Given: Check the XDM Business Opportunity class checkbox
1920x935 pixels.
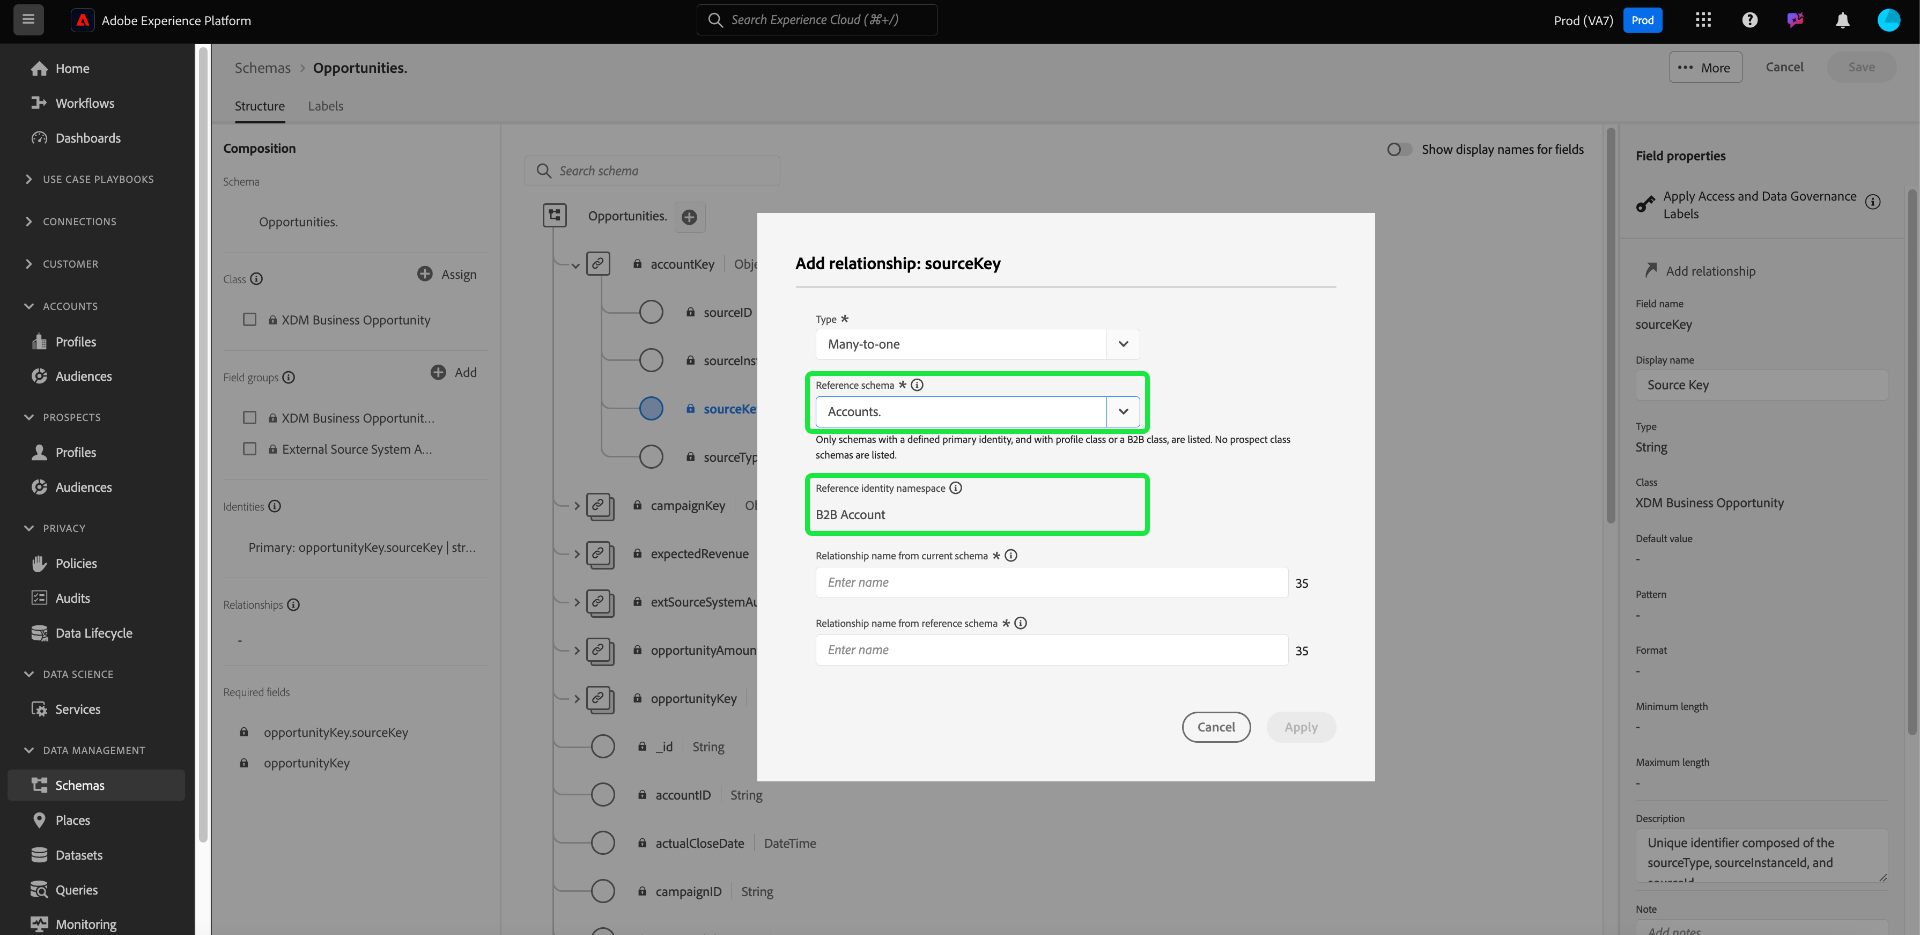Looking at the screenshot, I should [x=250, y=320].
